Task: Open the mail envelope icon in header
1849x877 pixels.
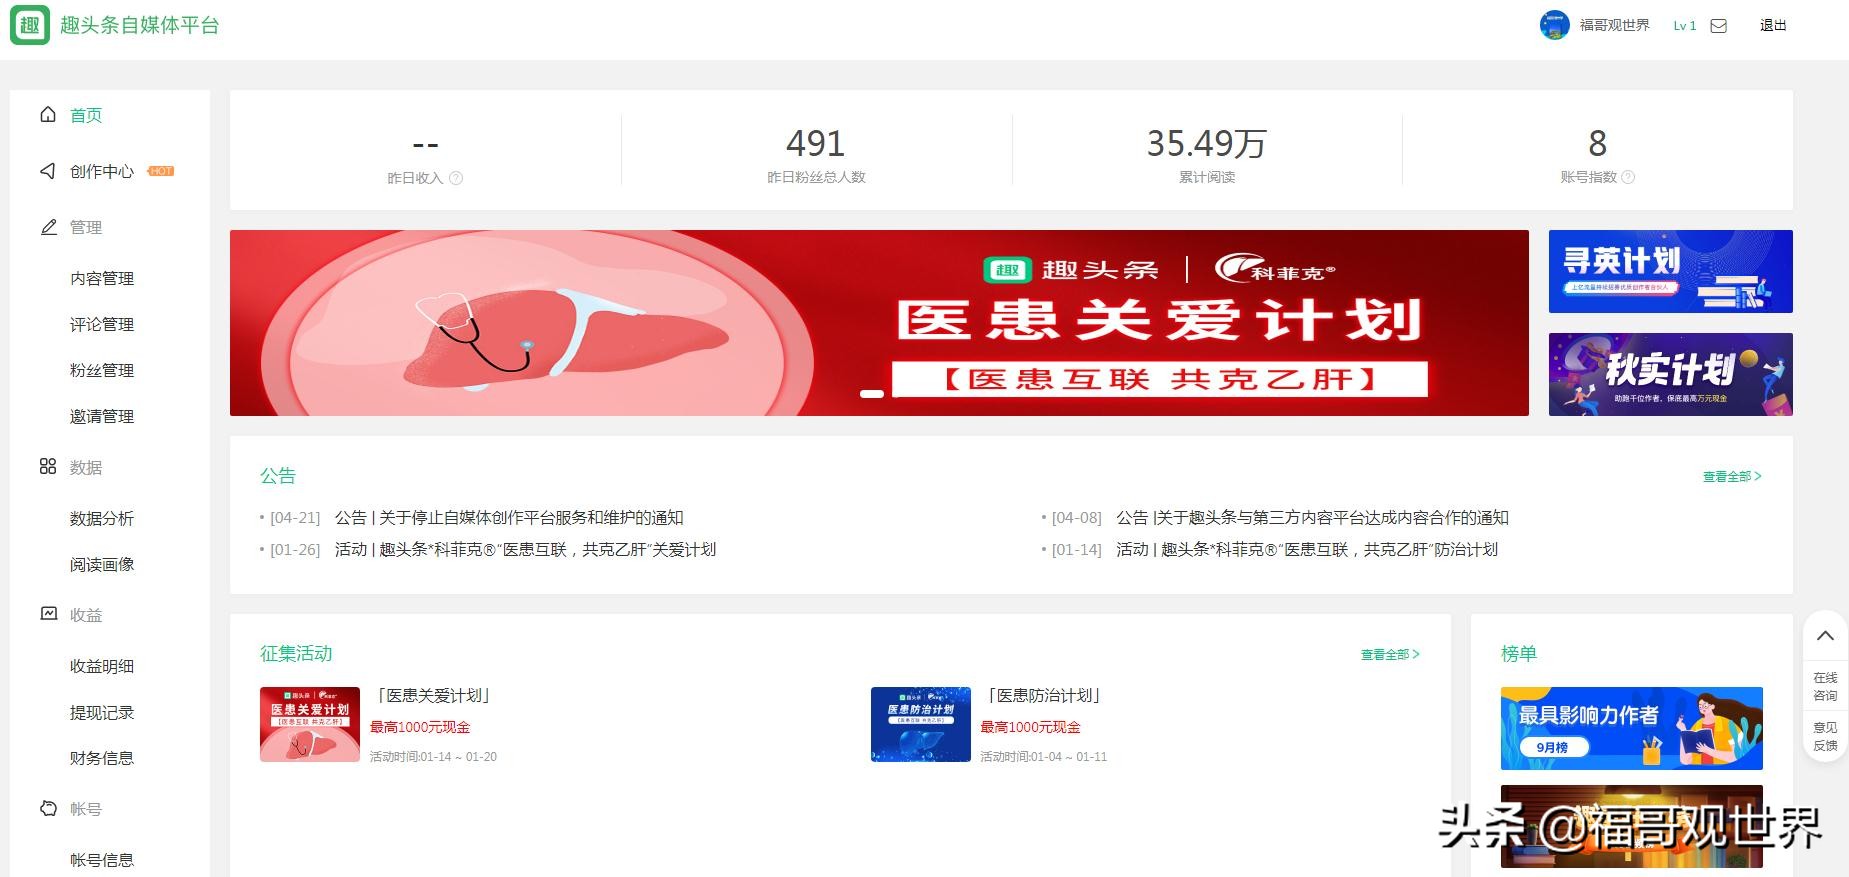Action: [x=1718, y=26]
